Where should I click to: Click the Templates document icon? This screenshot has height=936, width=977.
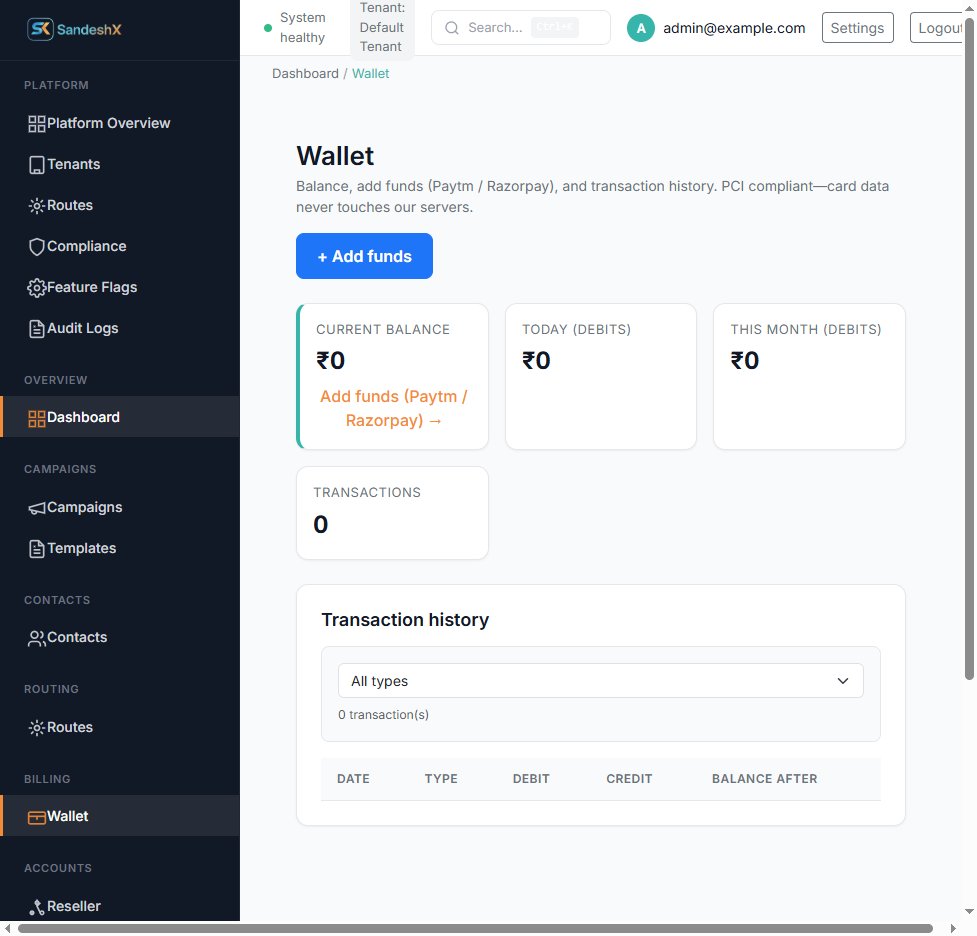(x=37, y=548)
